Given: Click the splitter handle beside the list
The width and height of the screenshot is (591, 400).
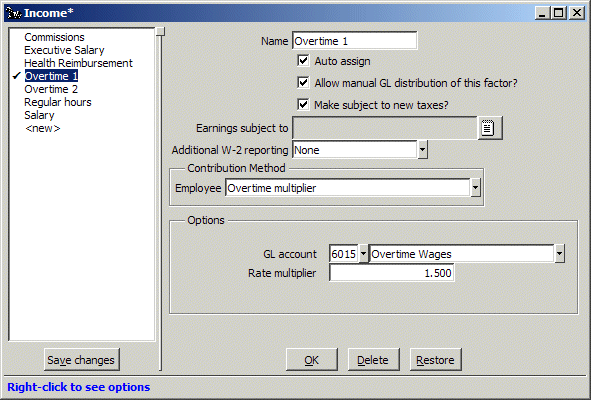Looking at the screenshot, I should (x=161, y=31).
